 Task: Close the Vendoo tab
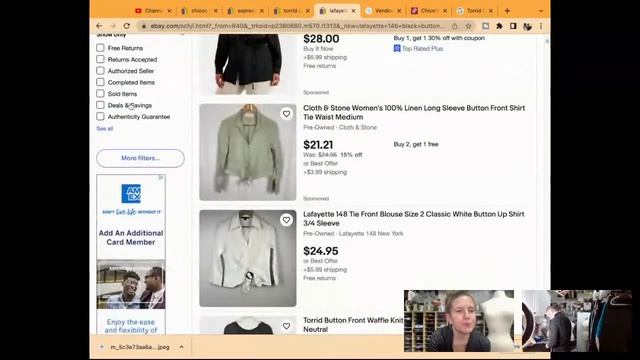[399, 11]
